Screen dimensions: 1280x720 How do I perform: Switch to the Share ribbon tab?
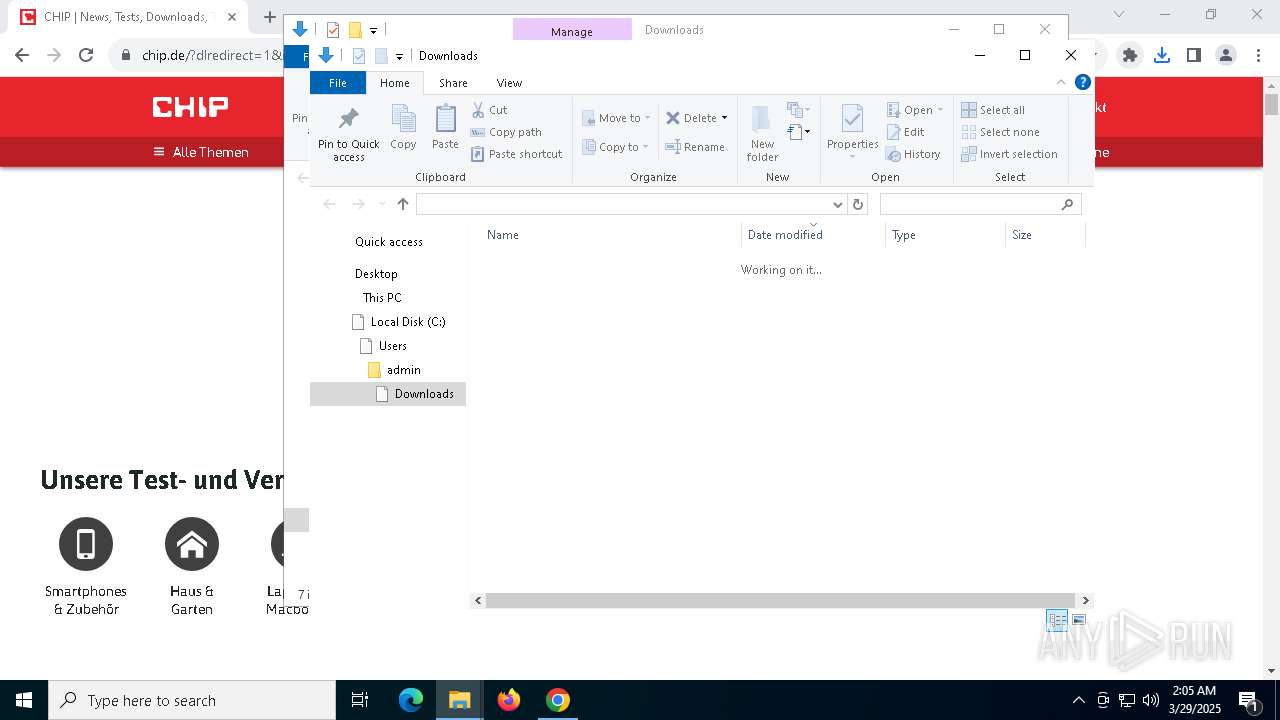coord(453,83)
